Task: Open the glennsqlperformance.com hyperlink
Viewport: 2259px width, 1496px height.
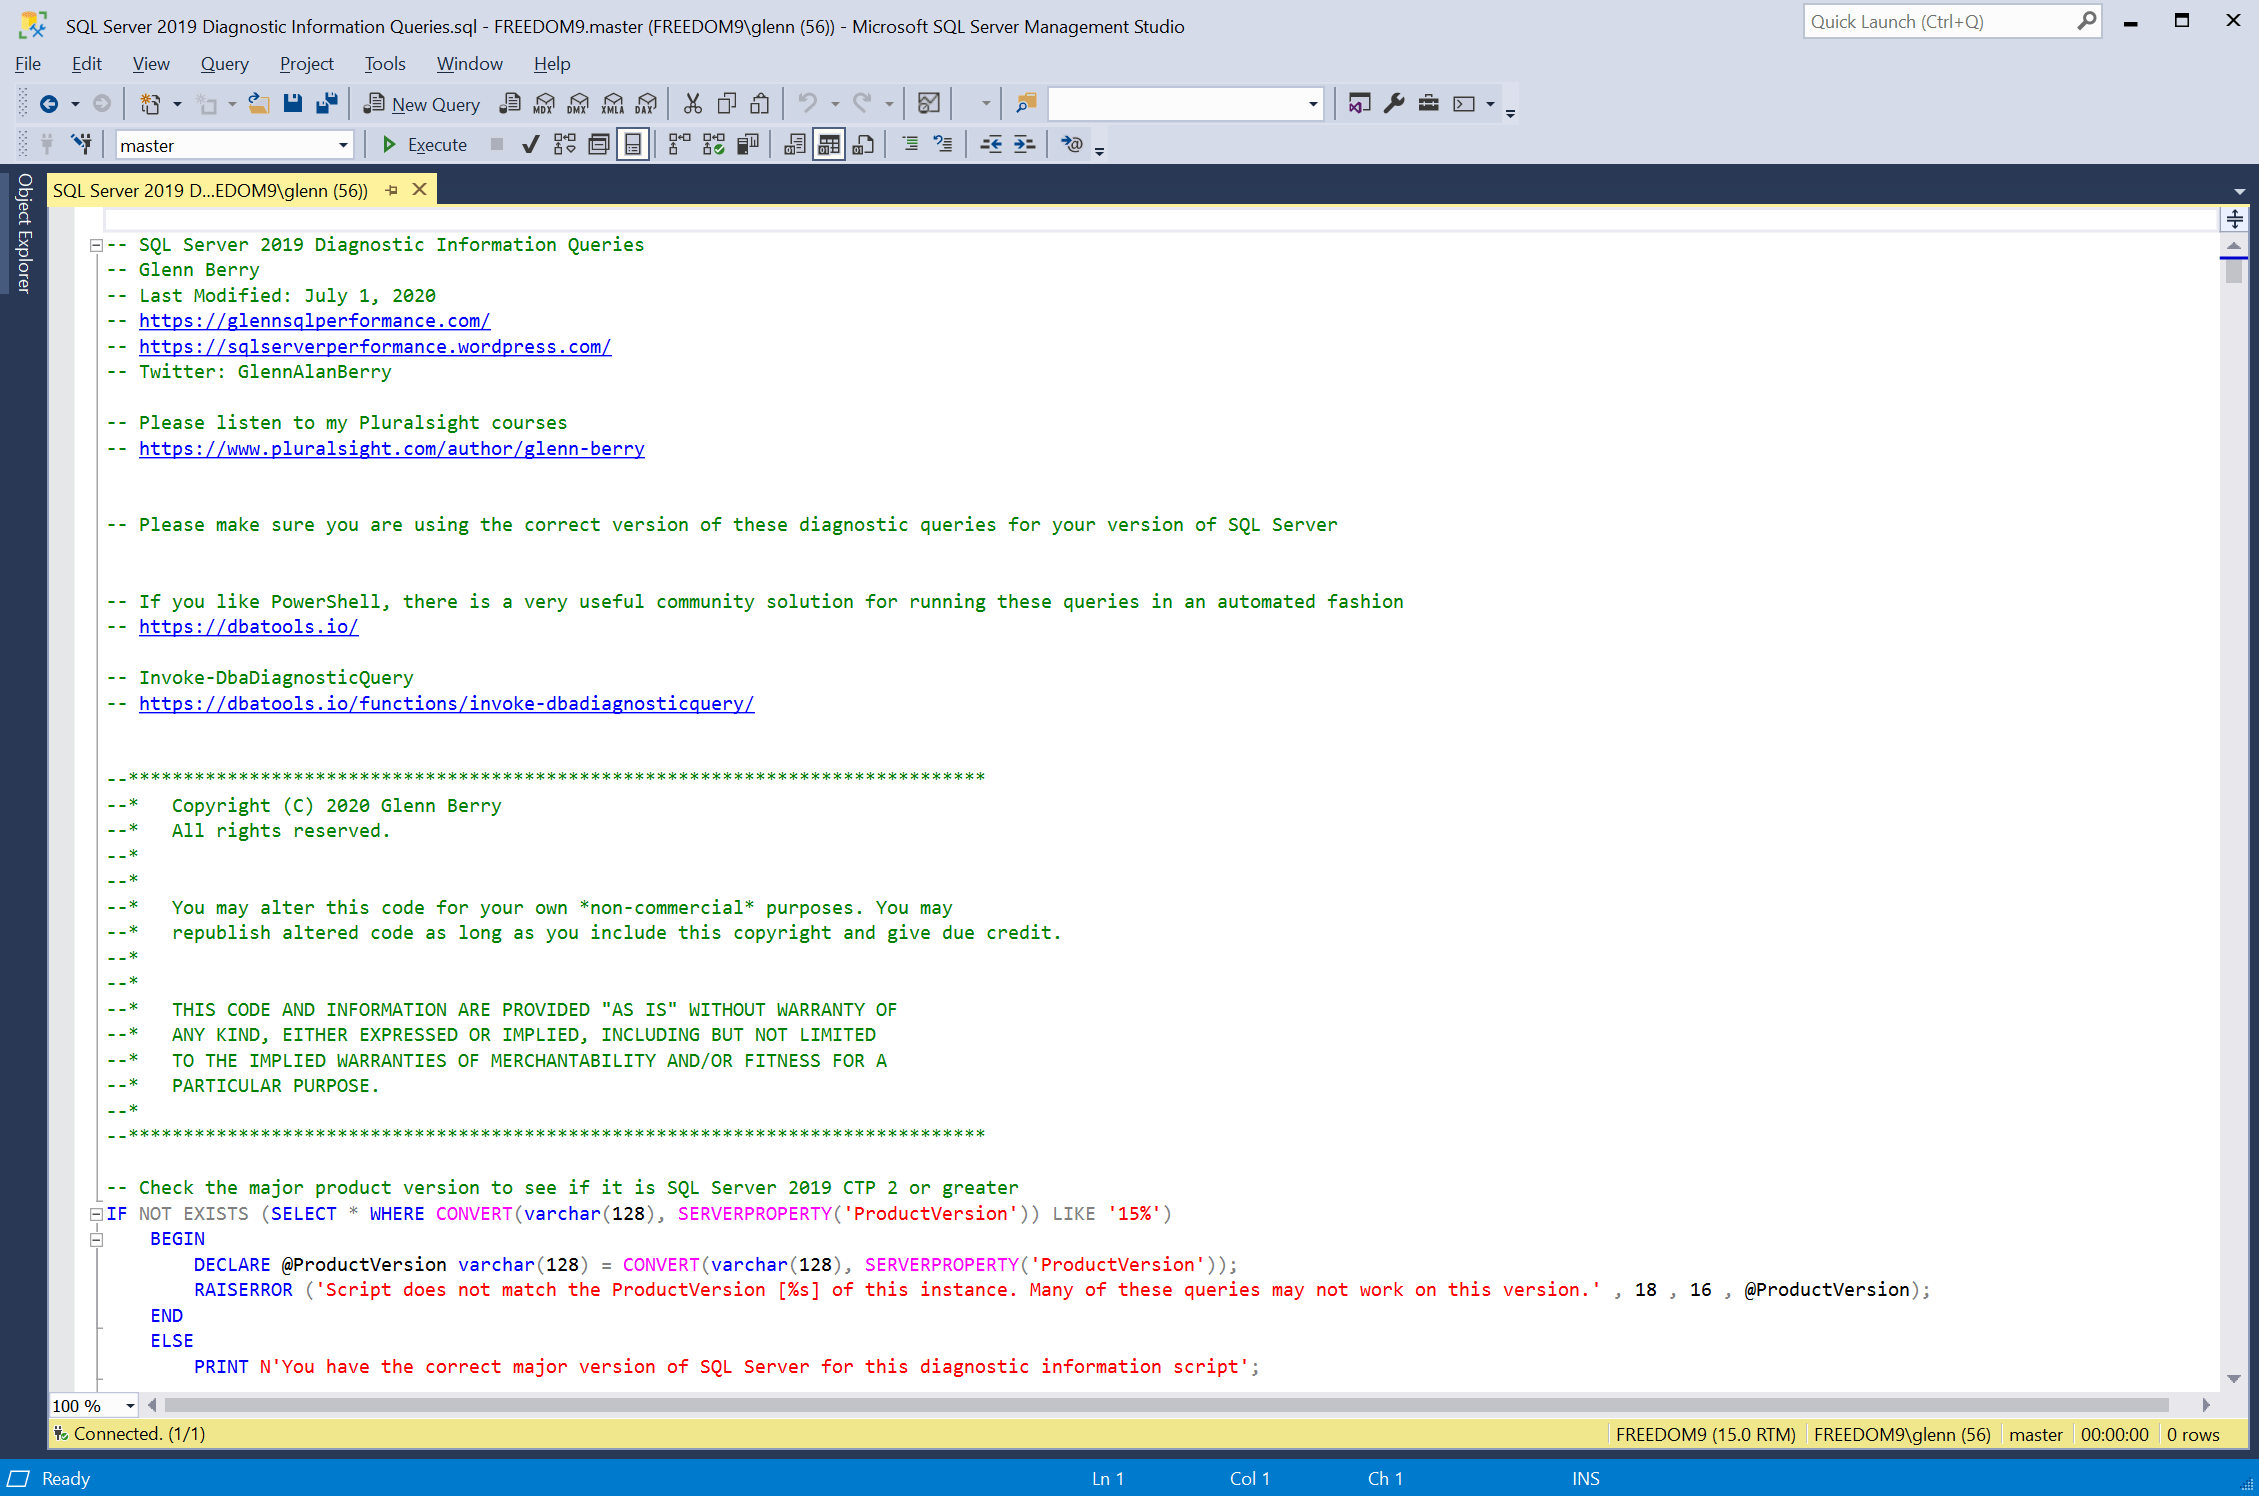Action: (314, 321)
